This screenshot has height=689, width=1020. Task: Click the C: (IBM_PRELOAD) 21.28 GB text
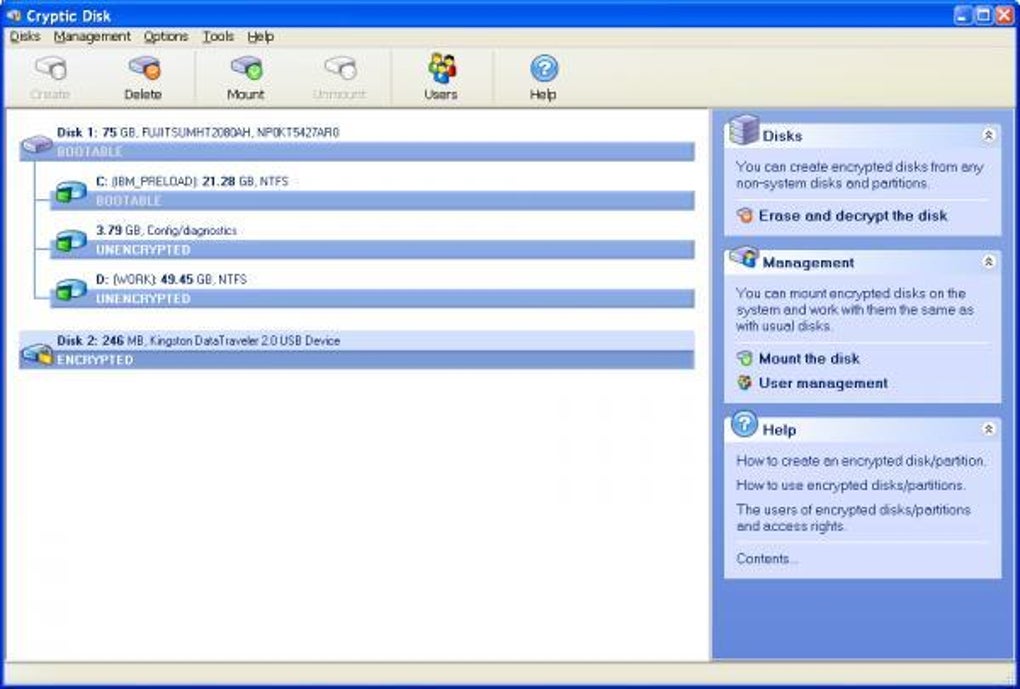click(x=192, y=181)
